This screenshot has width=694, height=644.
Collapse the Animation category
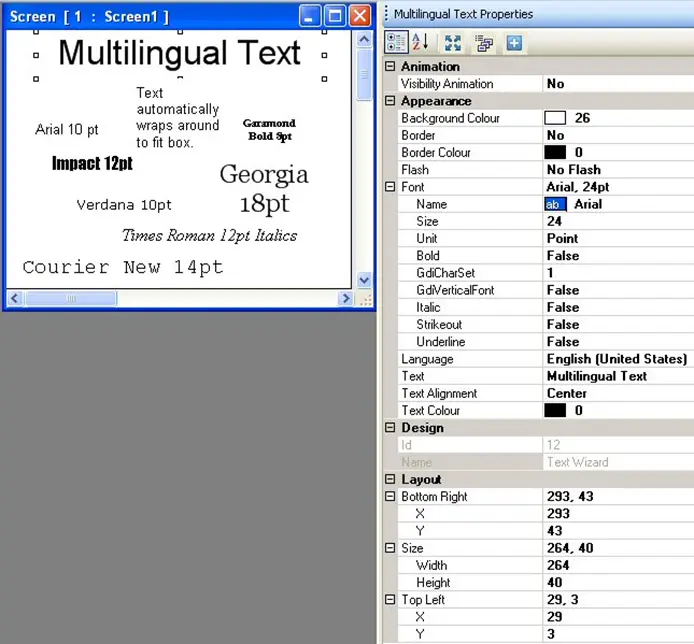point(390,66)
